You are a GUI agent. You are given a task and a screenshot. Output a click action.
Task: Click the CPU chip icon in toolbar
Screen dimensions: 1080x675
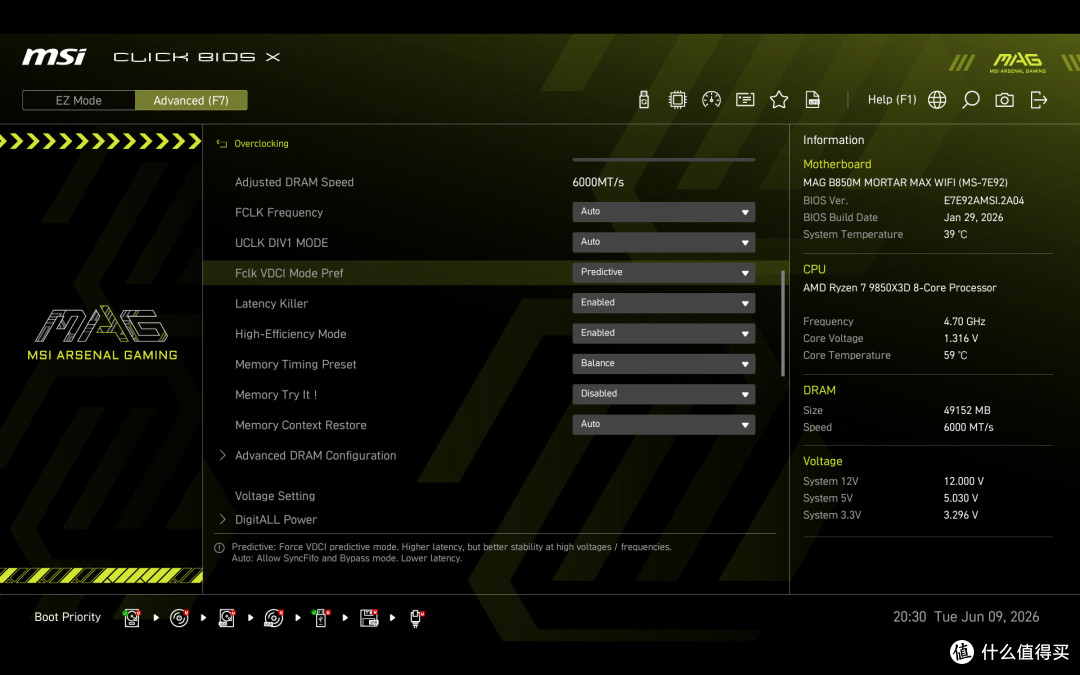pos(677,100)
